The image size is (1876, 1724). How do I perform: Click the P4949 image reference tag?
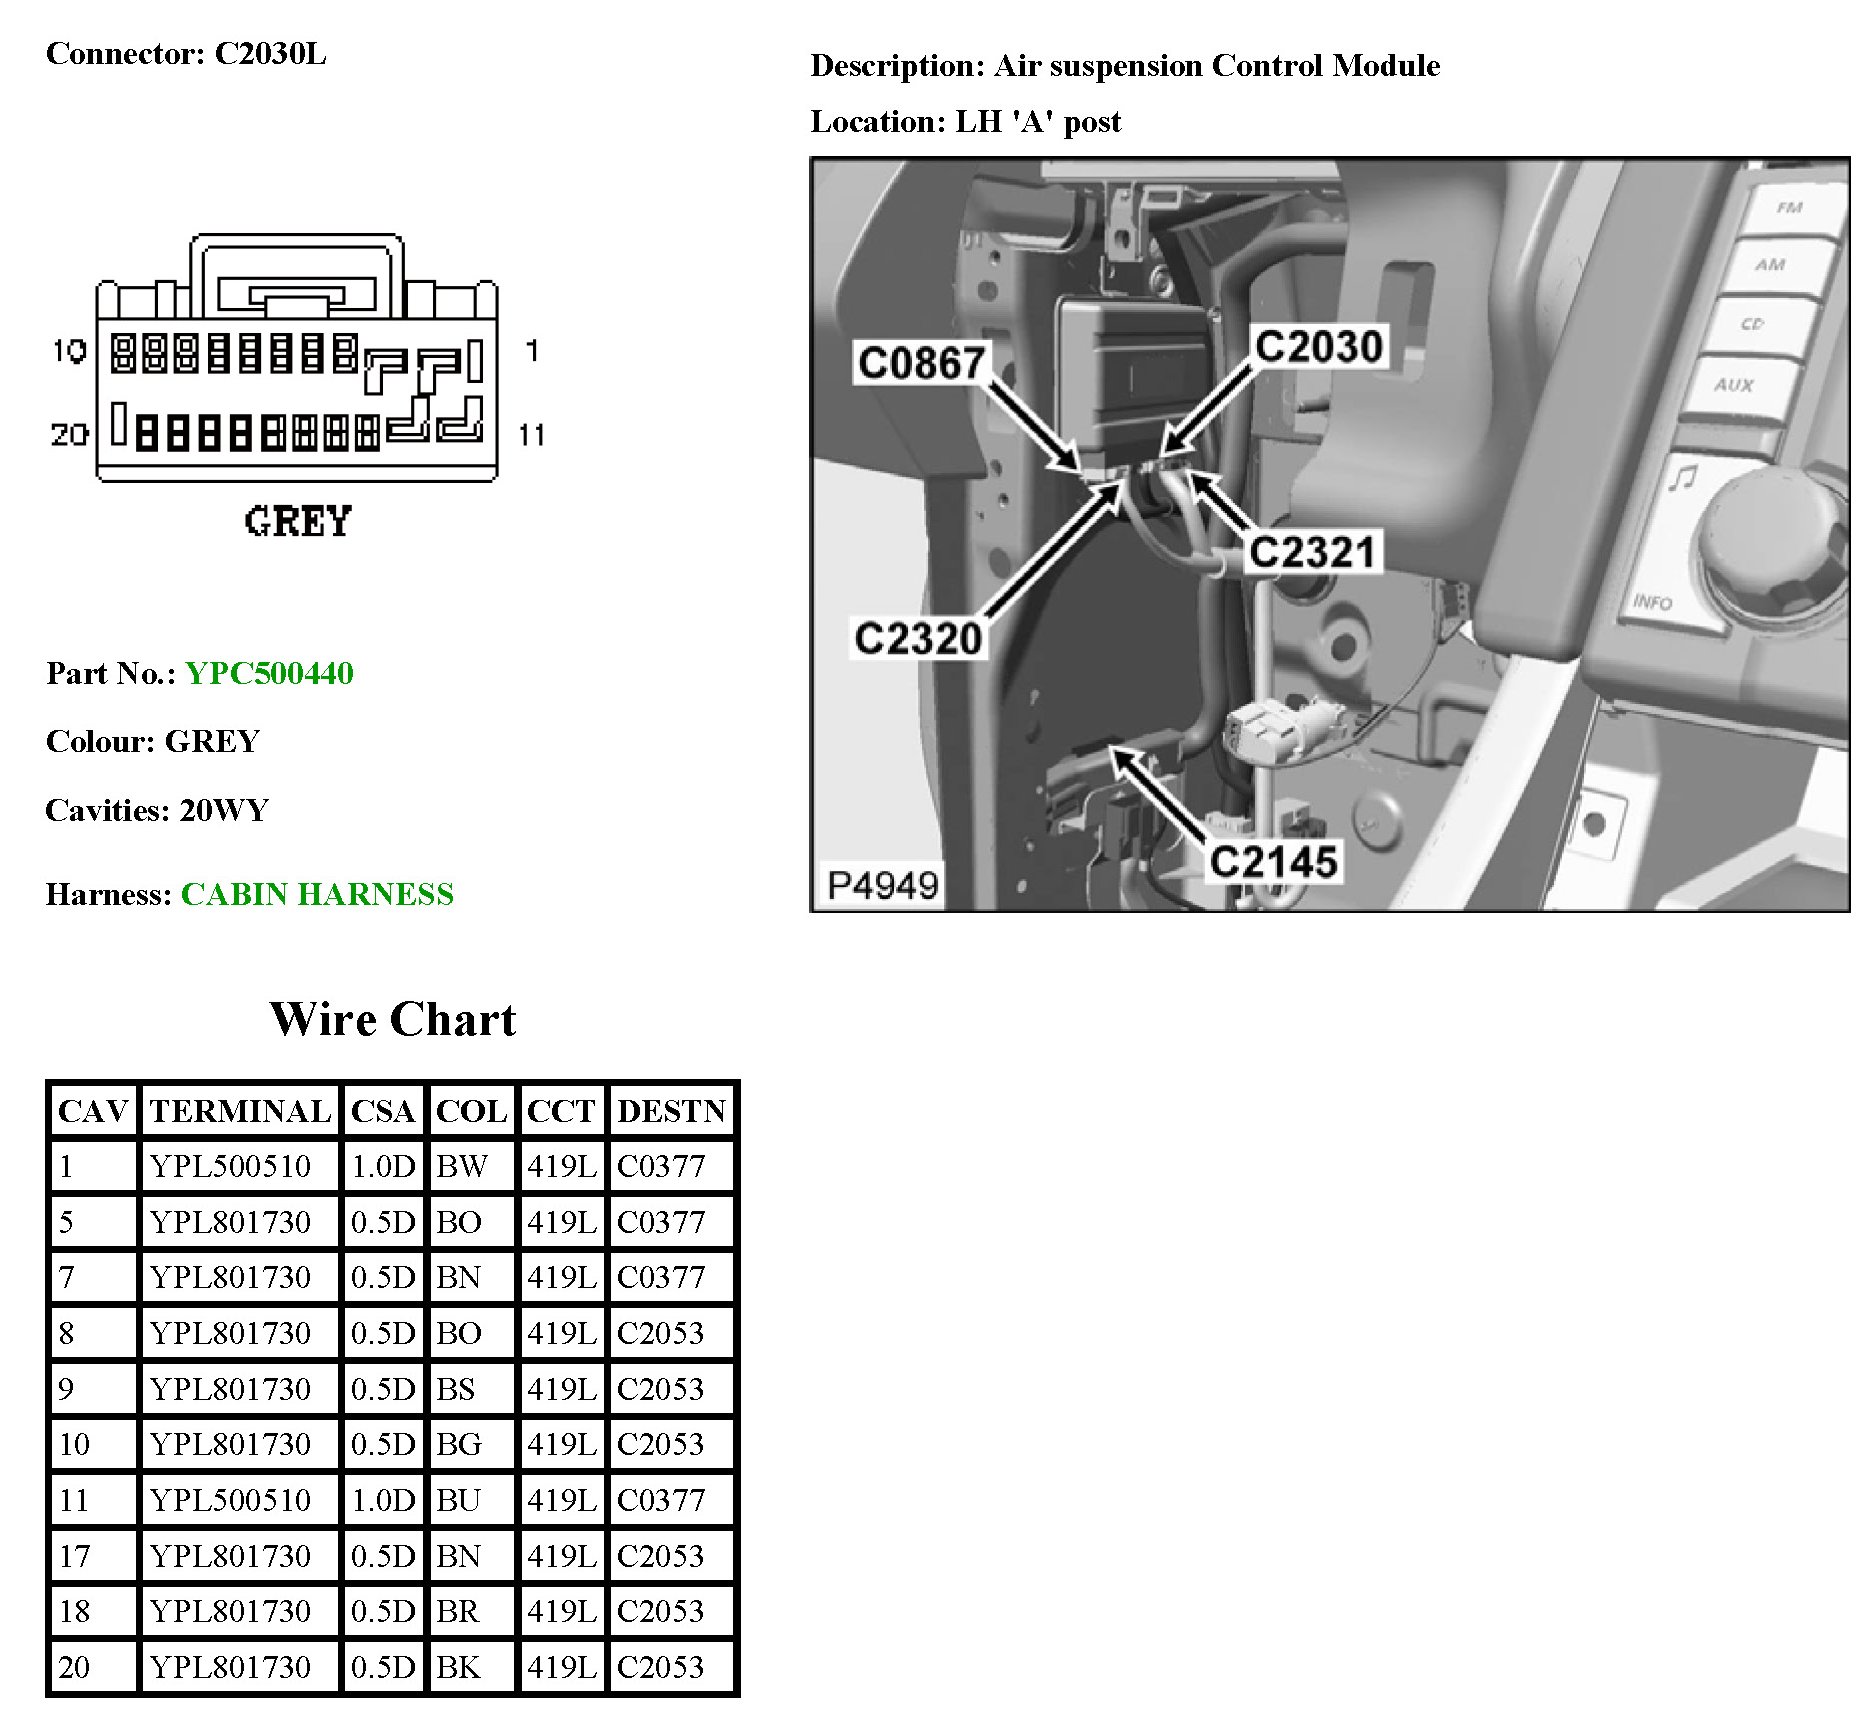[882, 885]
